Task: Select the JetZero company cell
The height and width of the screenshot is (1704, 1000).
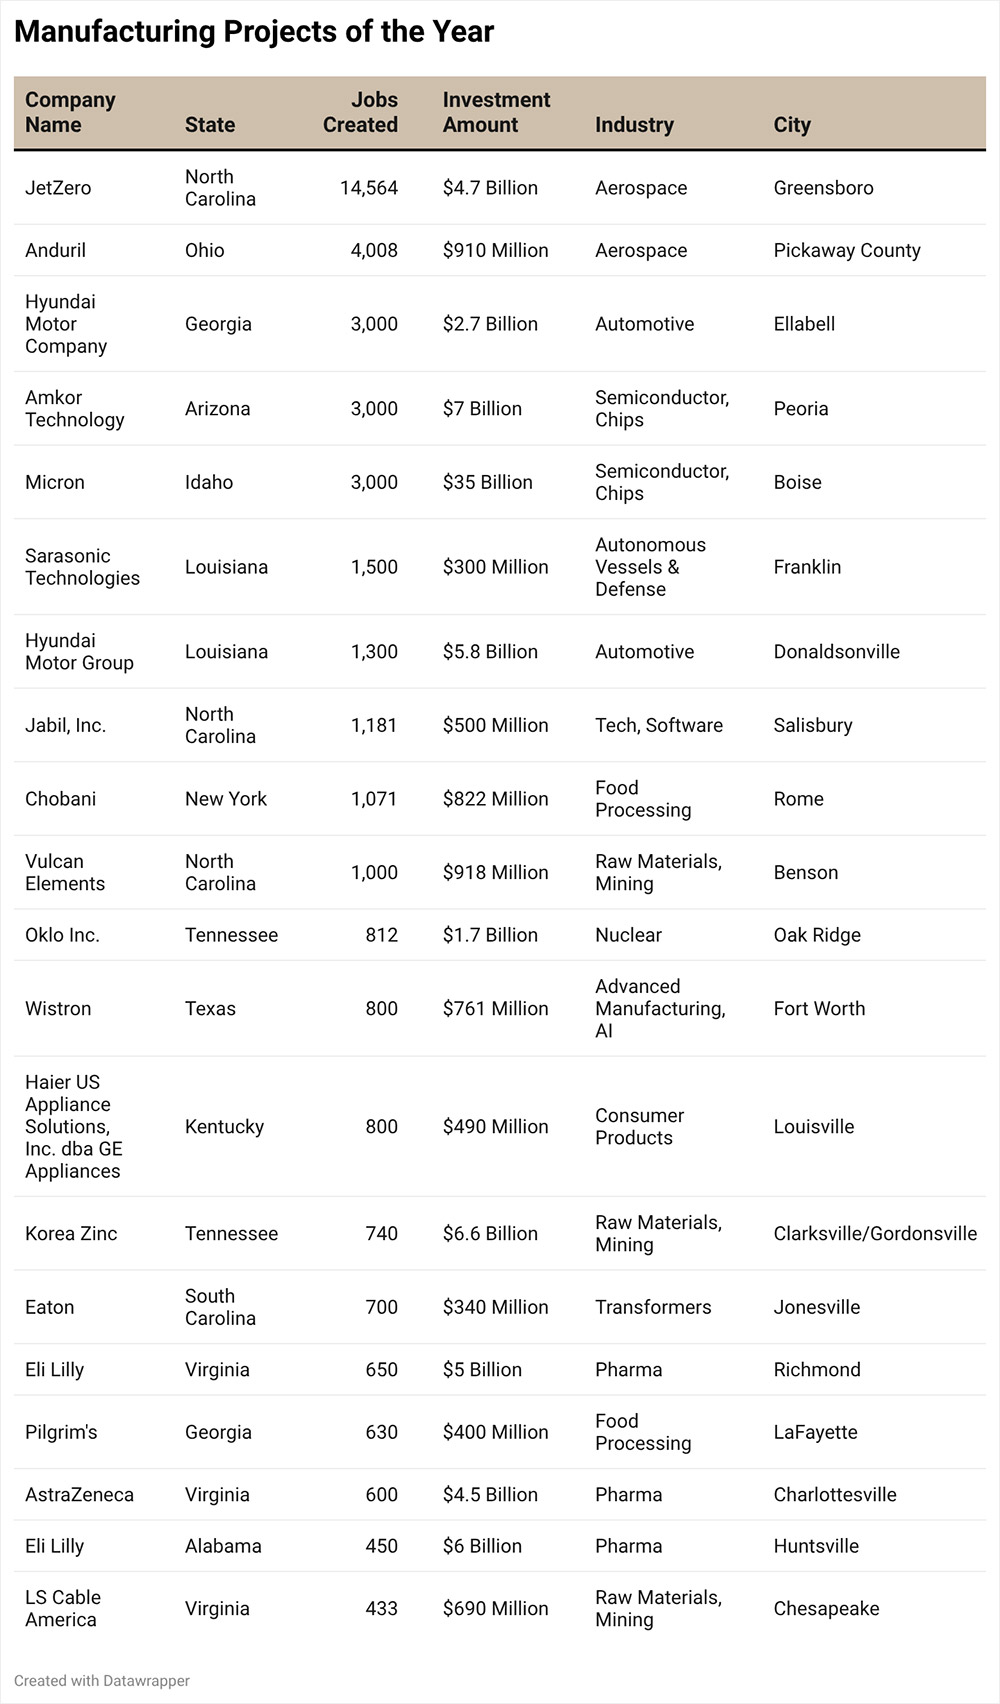Action: tap(58, 188)
